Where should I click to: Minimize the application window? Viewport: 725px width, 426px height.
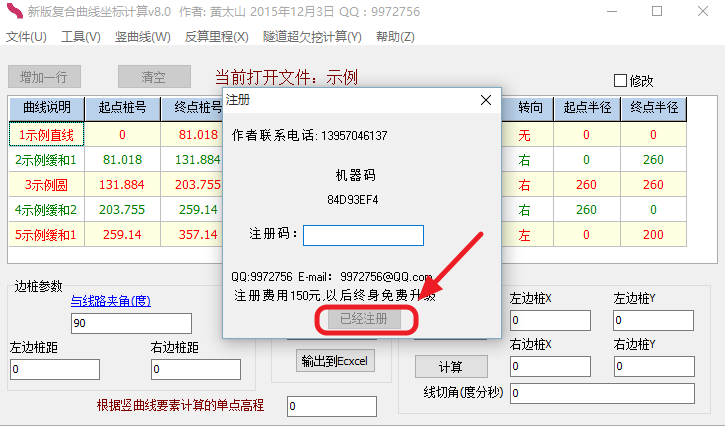tap(612, 11)
